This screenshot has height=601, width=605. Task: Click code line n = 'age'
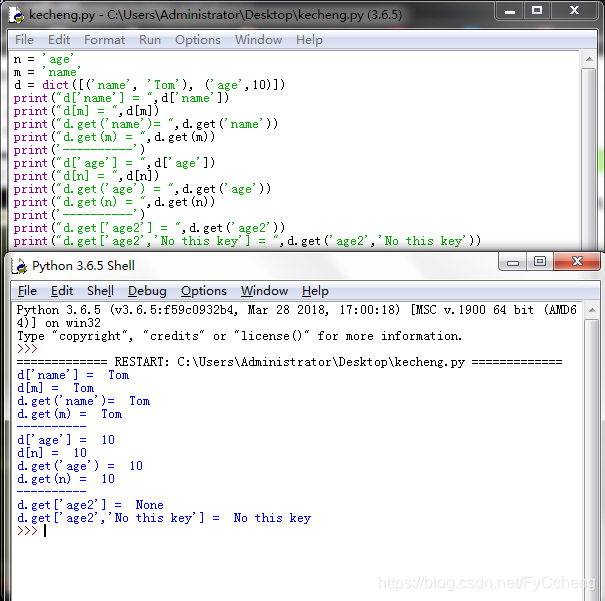43,59
